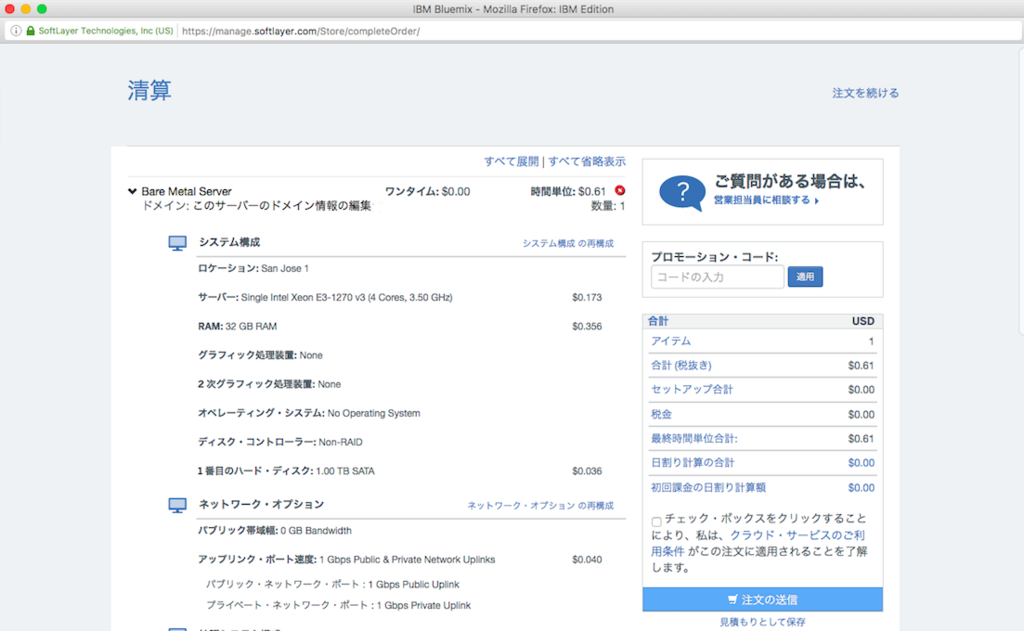Collapse the Bare Metal Server section arrow
Image resolution: width=1024 pixels, height=631 pixels.
point(133,191)
